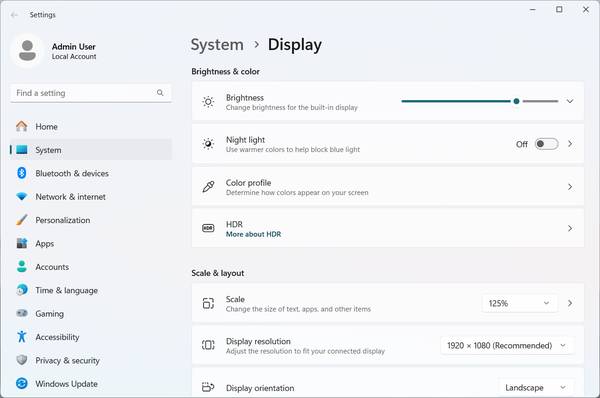Open Personalization section
Screen dimensions: 600x398
point(91,220)
